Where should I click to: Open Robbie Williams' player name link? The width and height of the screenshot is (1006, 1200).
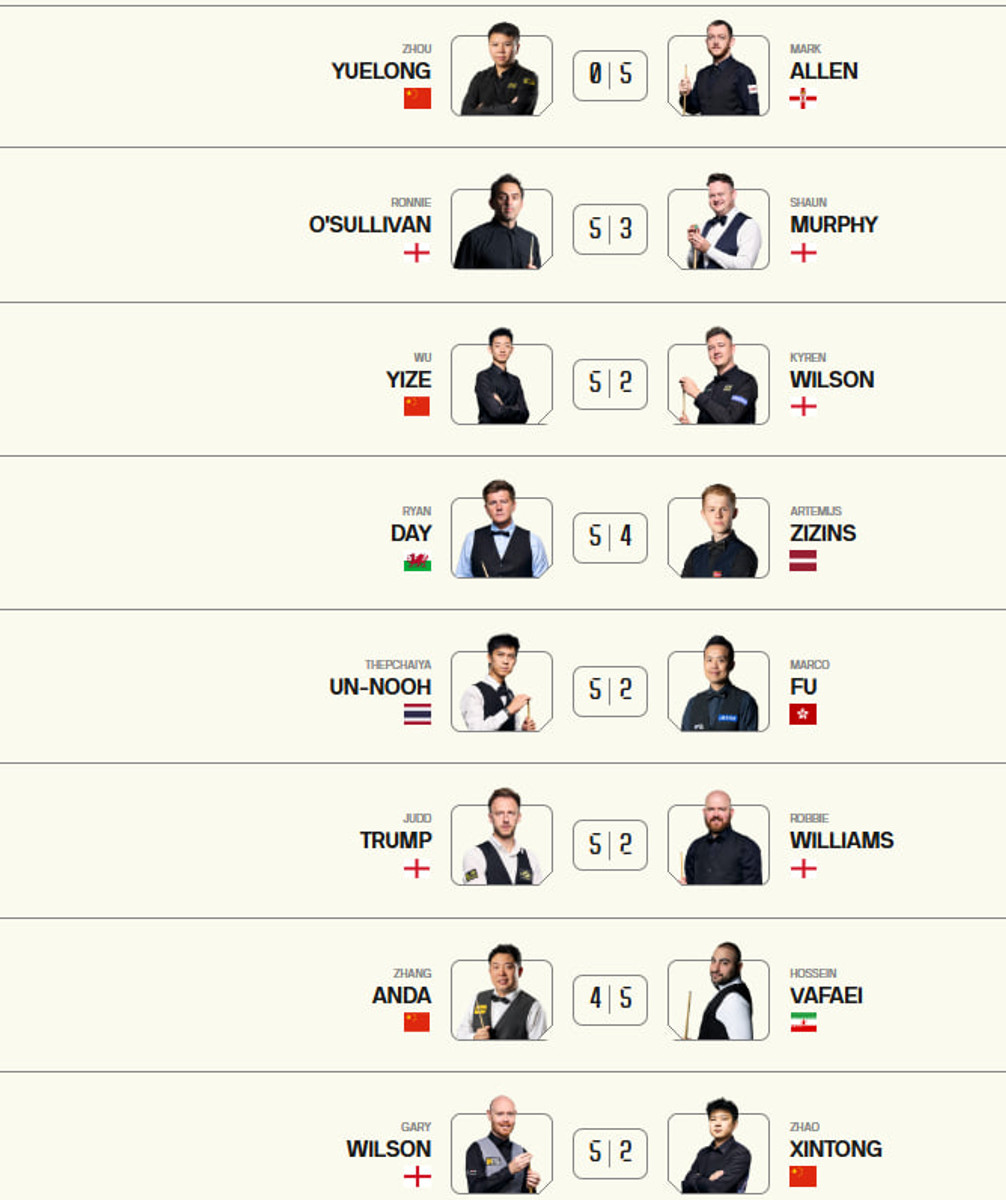pyautogui.click(x=841, y=840)
